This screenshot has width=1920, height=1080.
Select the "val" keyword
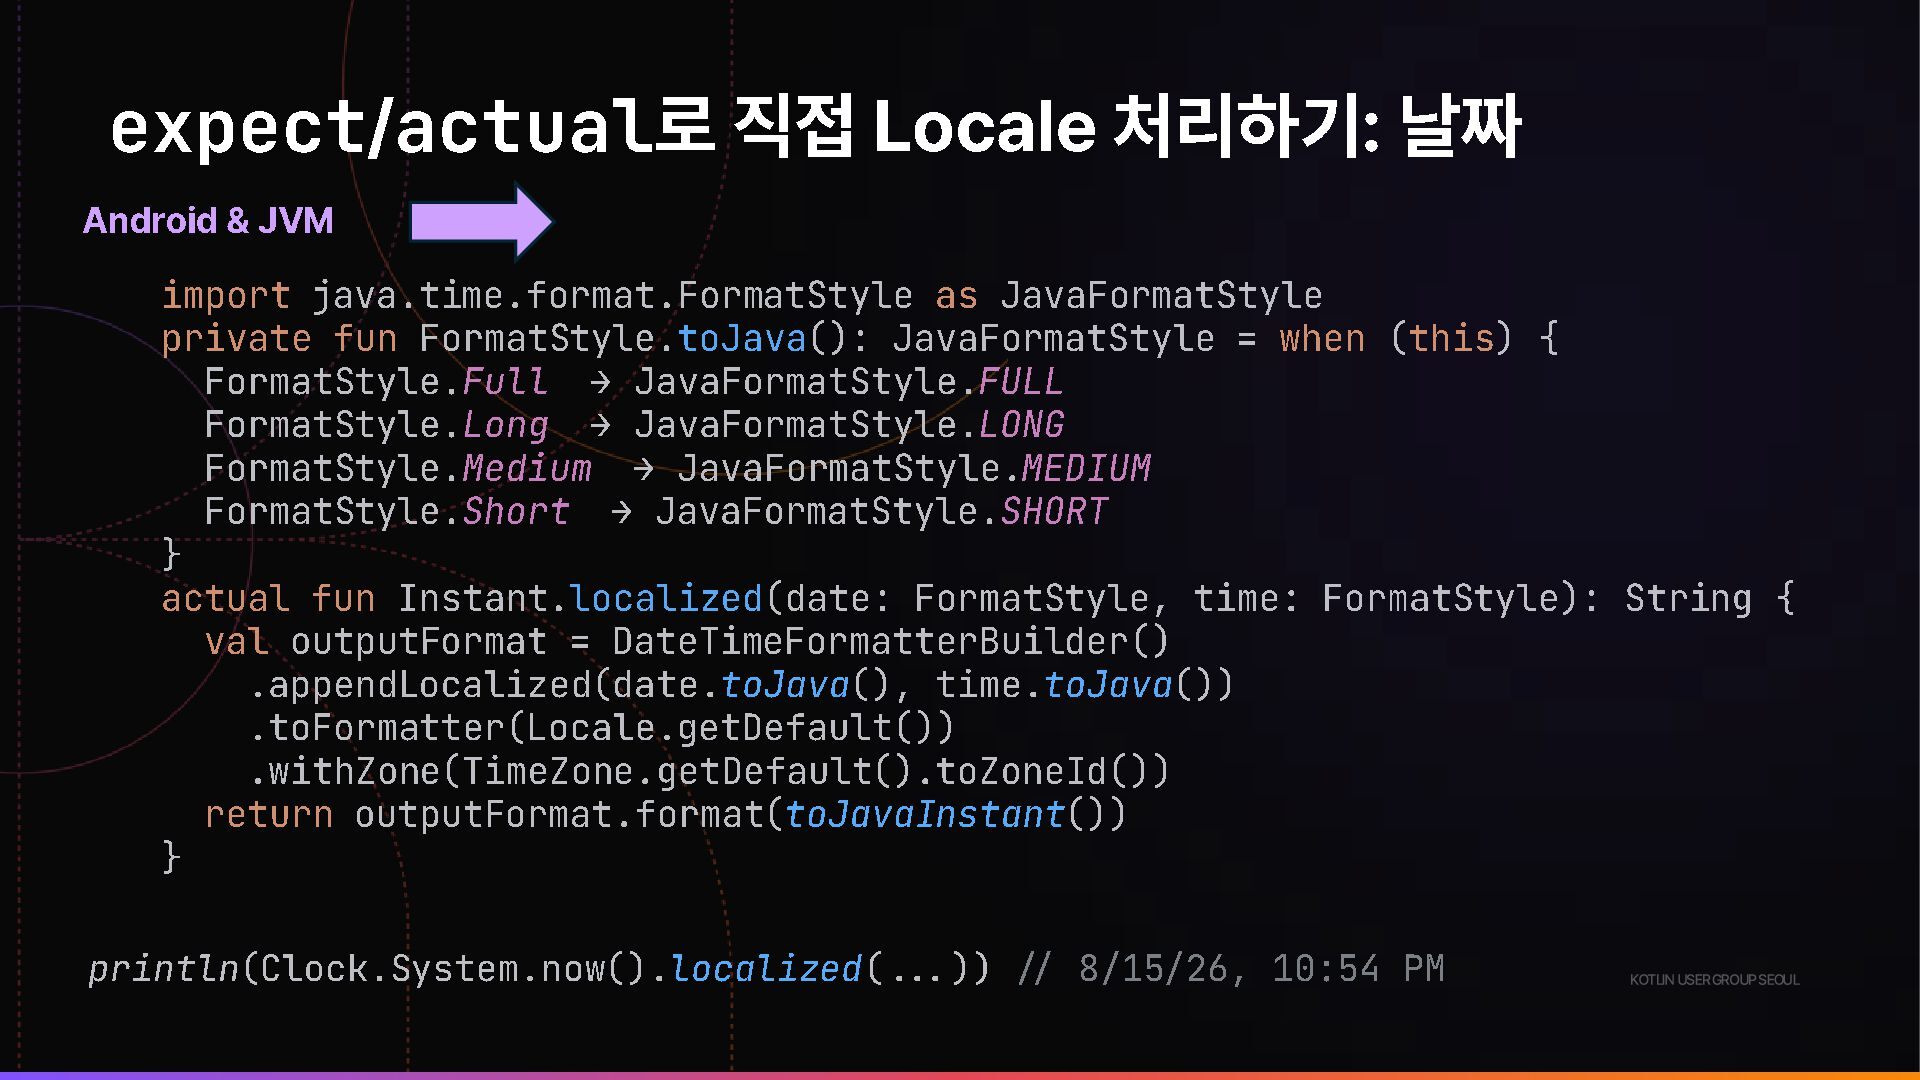click(x=237, y=641)
